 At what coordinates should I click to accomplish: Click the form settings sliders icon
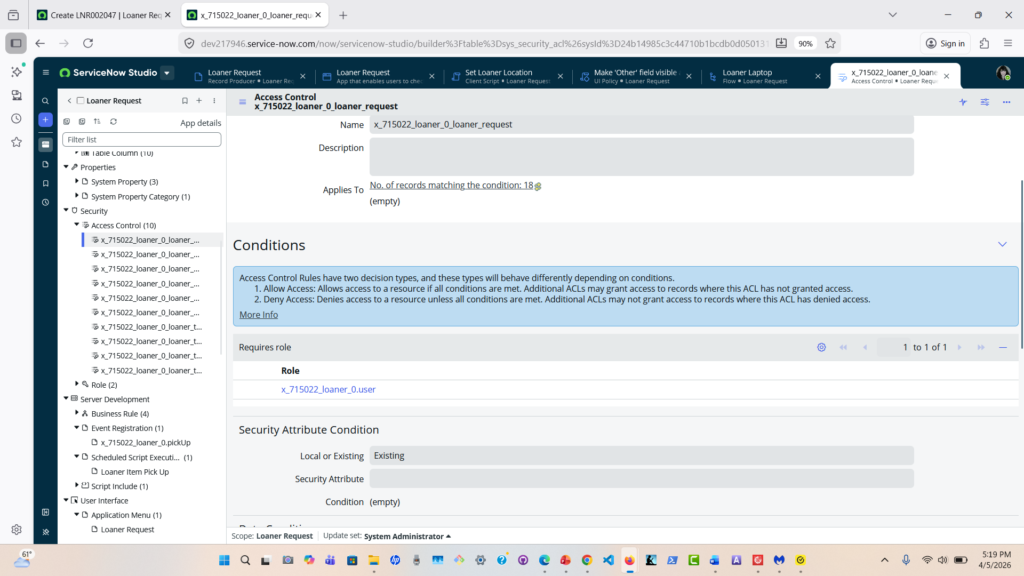tap(984, 102)
